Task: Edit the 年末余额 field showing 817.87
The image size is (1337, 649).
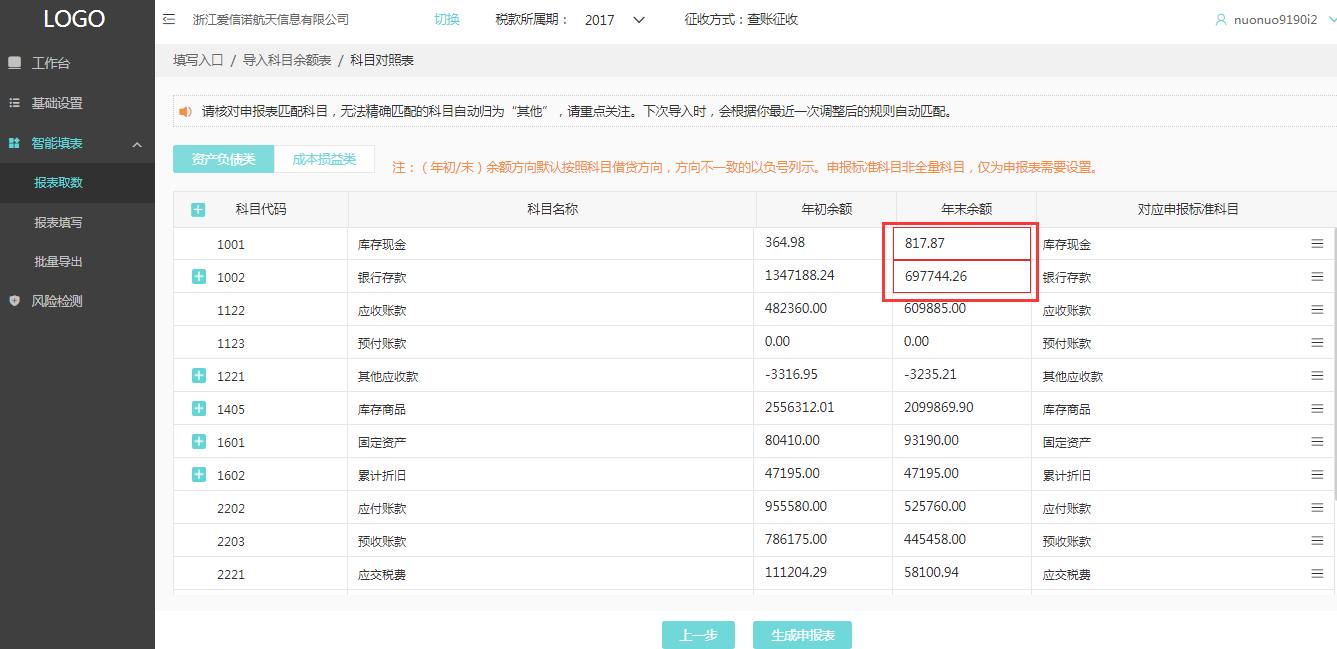Action: pyautogui.click(x=961, y=243)
